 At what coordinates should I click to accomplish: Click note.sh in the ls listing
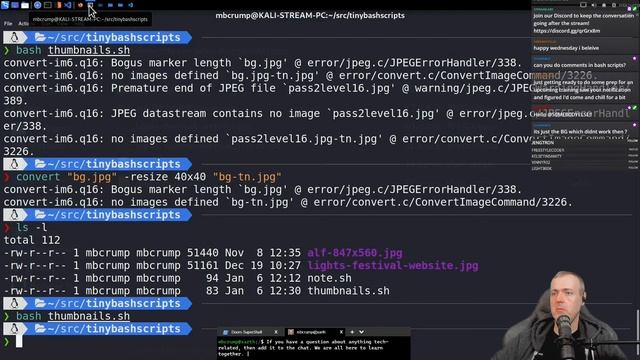329,278
